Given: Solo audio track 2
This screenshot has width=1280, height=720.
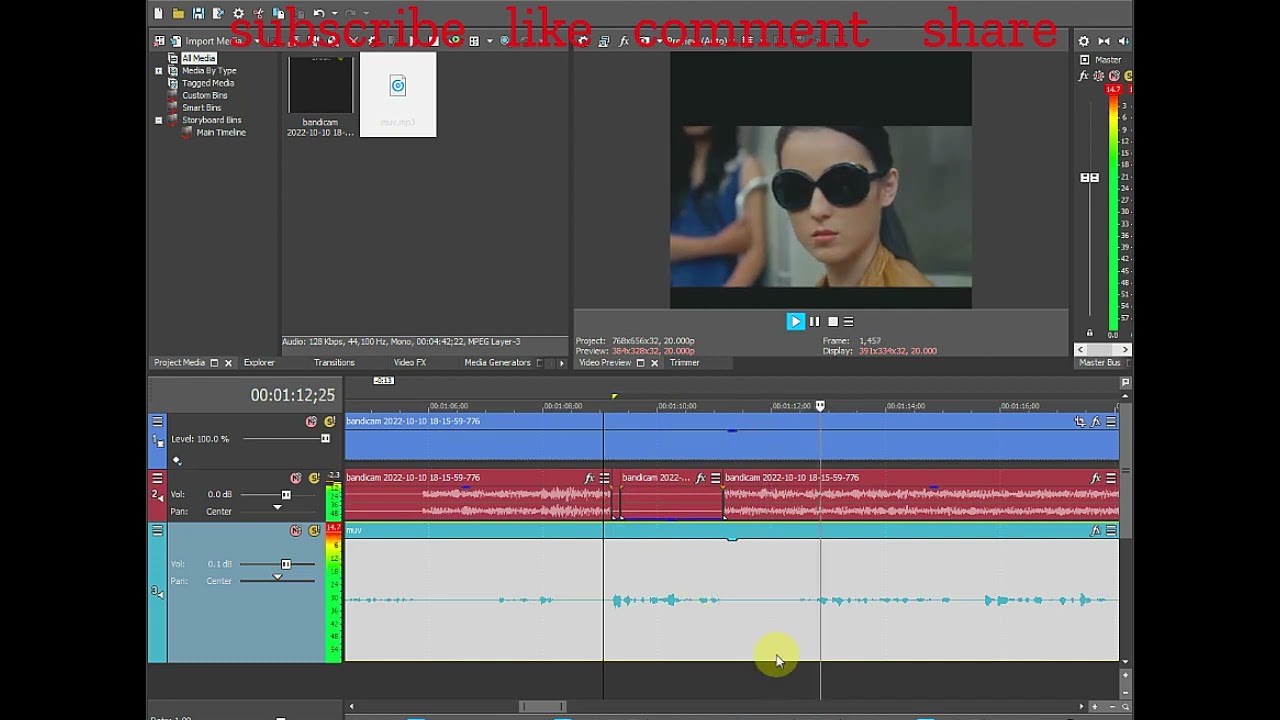Looking at the screenshot, I should click(313, 478).
